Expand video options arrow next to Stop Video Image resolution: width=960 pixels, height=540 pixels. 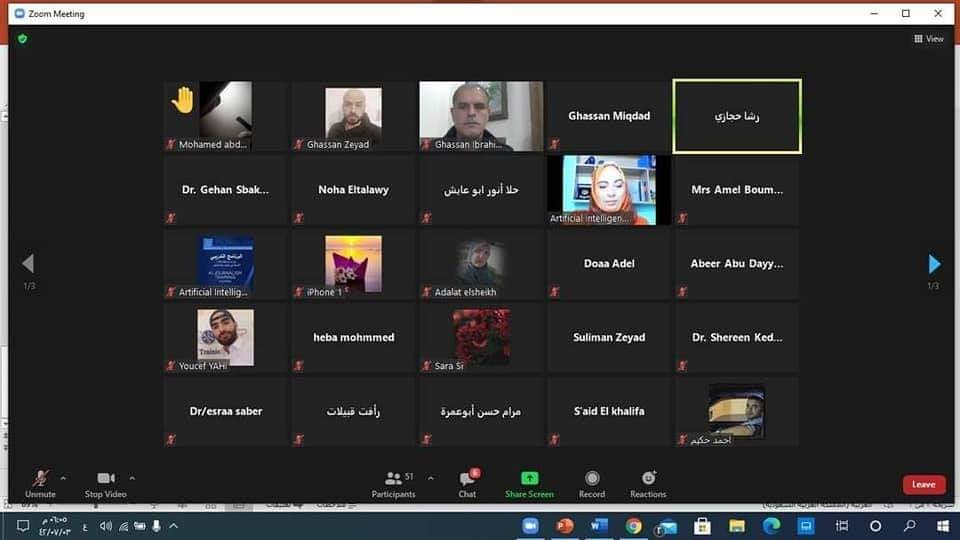[132, 478]
